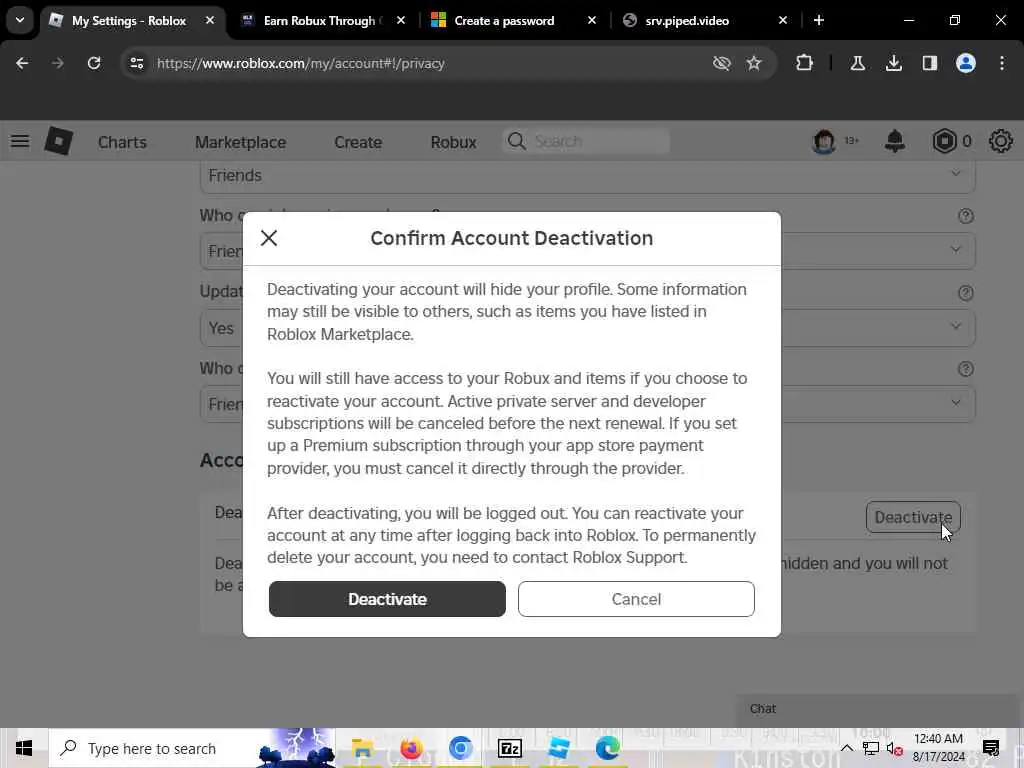Image resolution: width=1024 pixels, height=768 pixels.
Task: Switch to My Settings - Roblox tab
Action: point(129,21)
